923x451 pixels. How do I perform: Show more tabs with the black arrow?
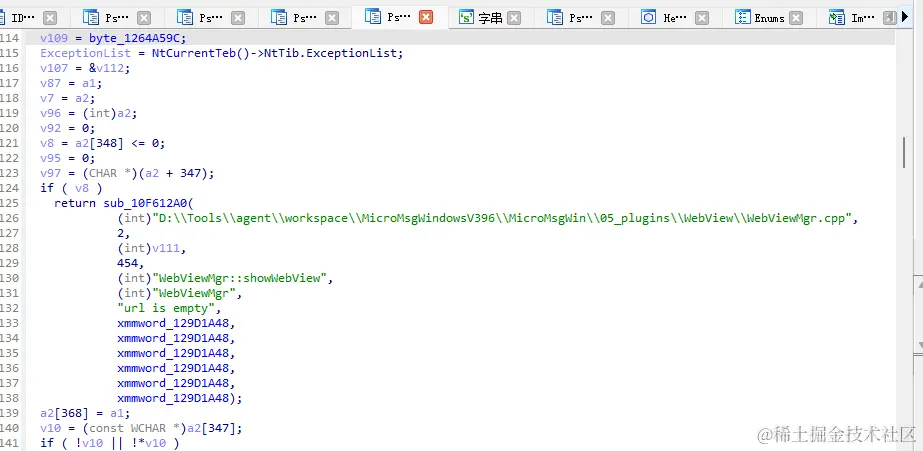pyautogui.click(x=905, y=17)
